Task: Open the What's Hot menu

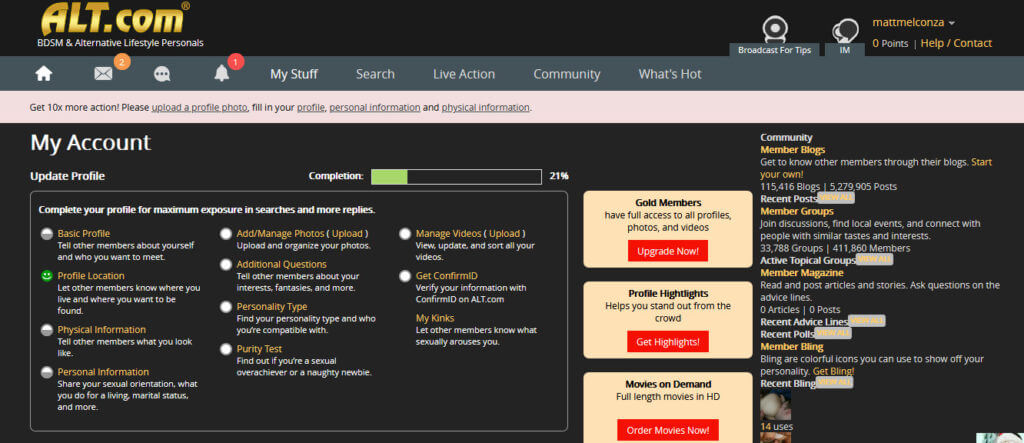Action: point(670,74)
